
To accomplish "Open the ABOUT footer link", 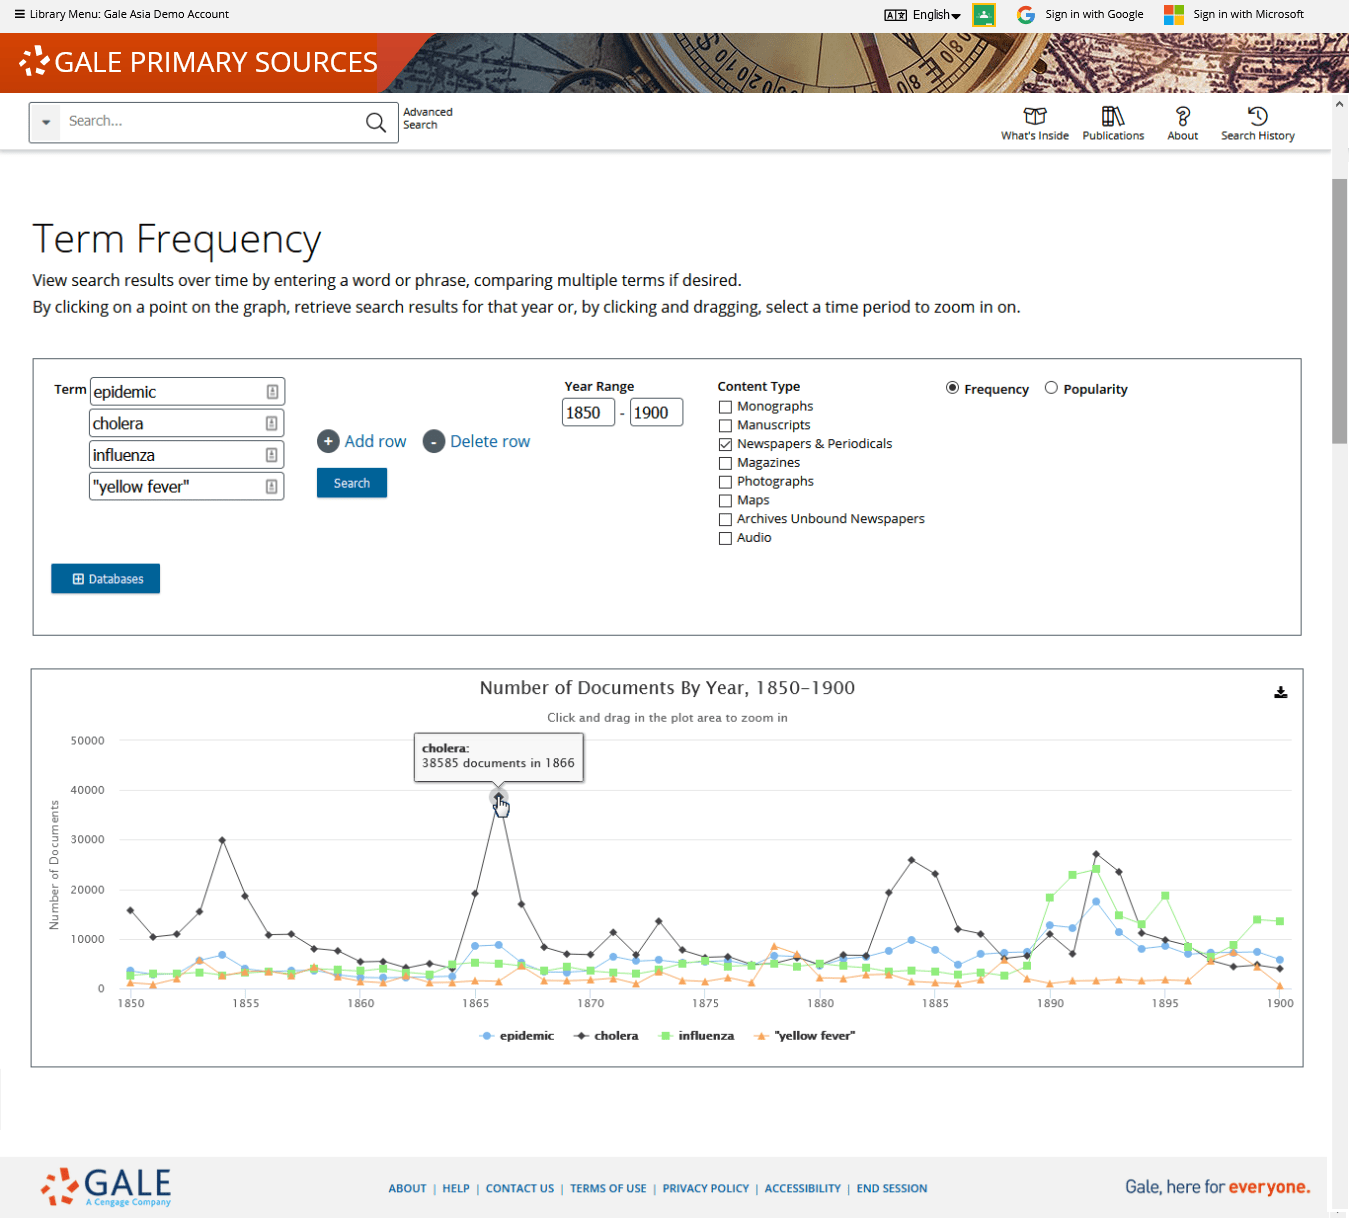I will click(x=407, y=1189).
